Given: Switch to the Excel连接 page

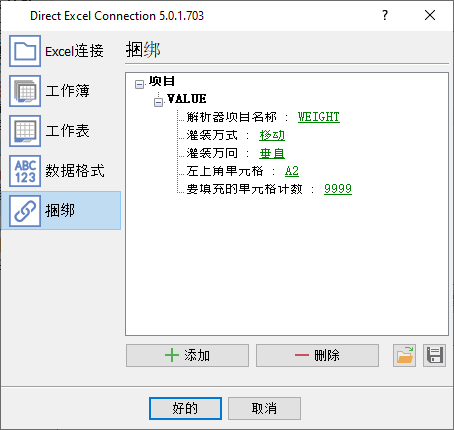Looking at the screenshot, I should (x=74, y=51).
